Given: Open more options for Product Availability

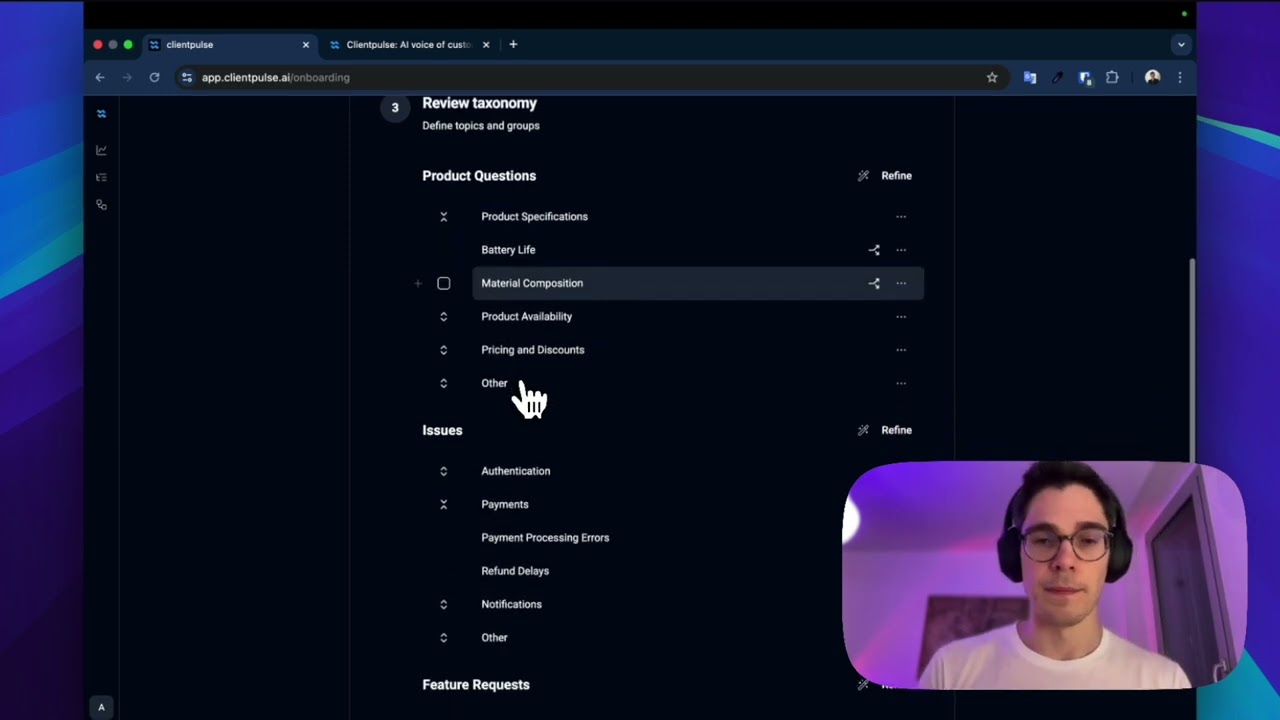Looking at the screenshot, I should (901, 317).
